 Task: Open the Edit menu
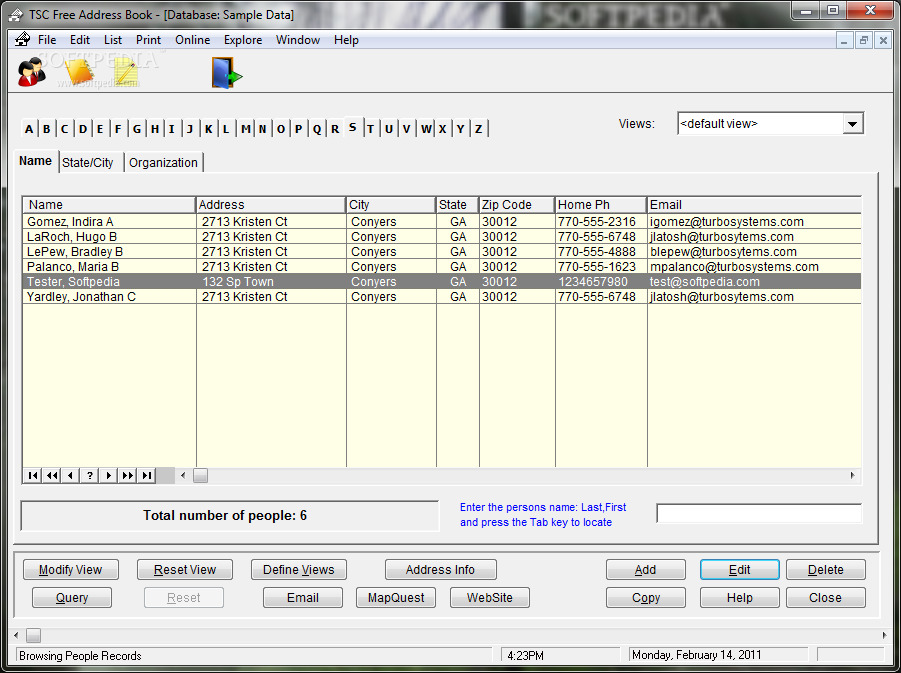[80, 40]
